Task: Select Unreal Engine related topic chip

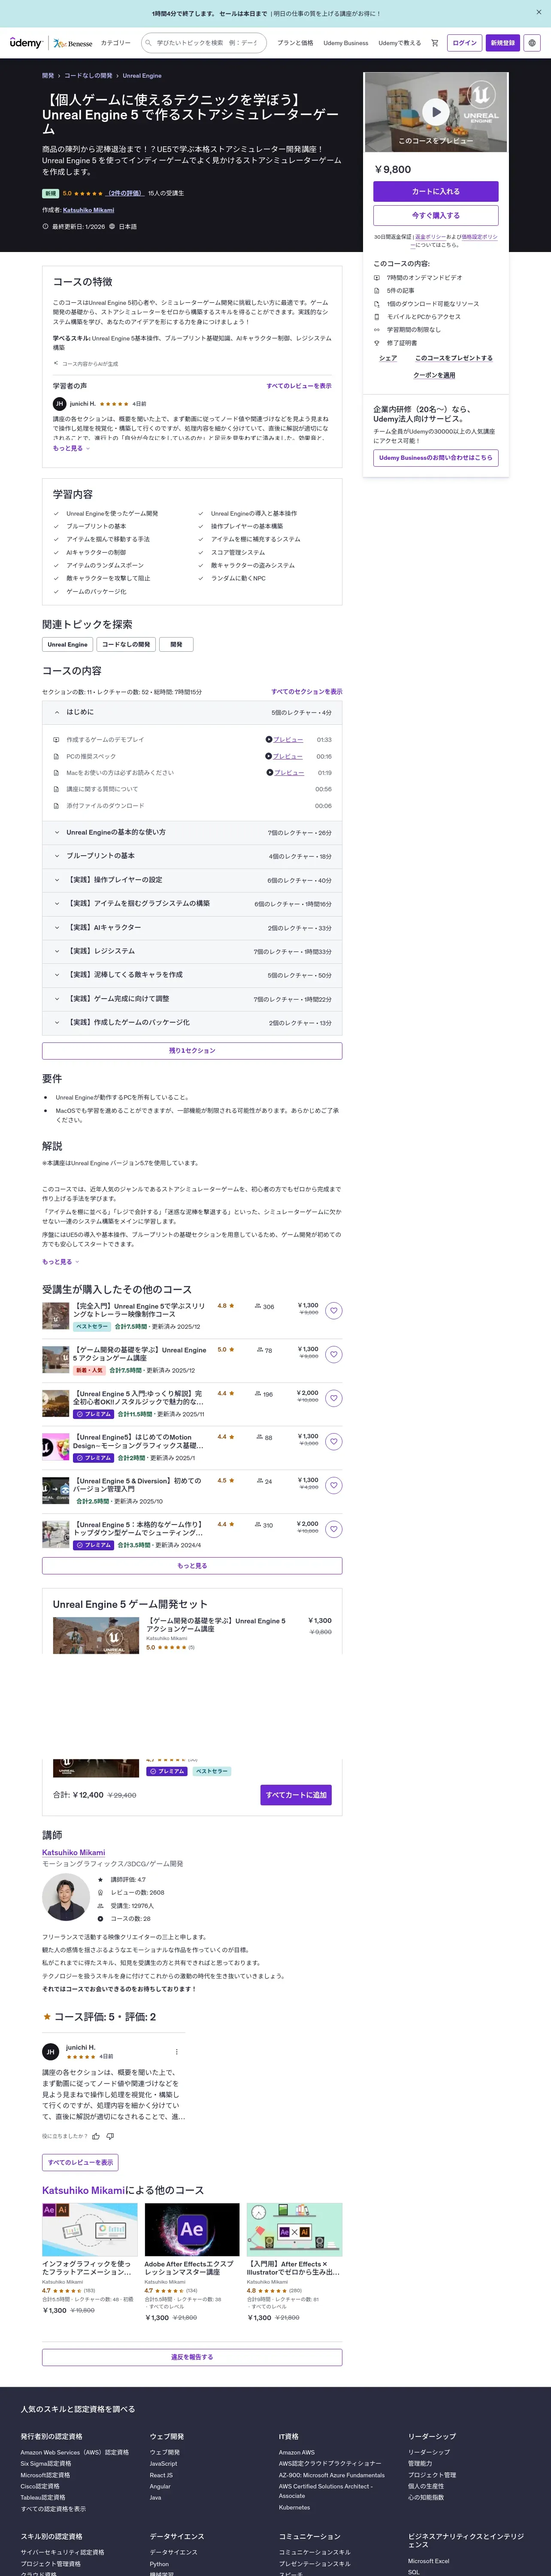Action: (68, 644)
